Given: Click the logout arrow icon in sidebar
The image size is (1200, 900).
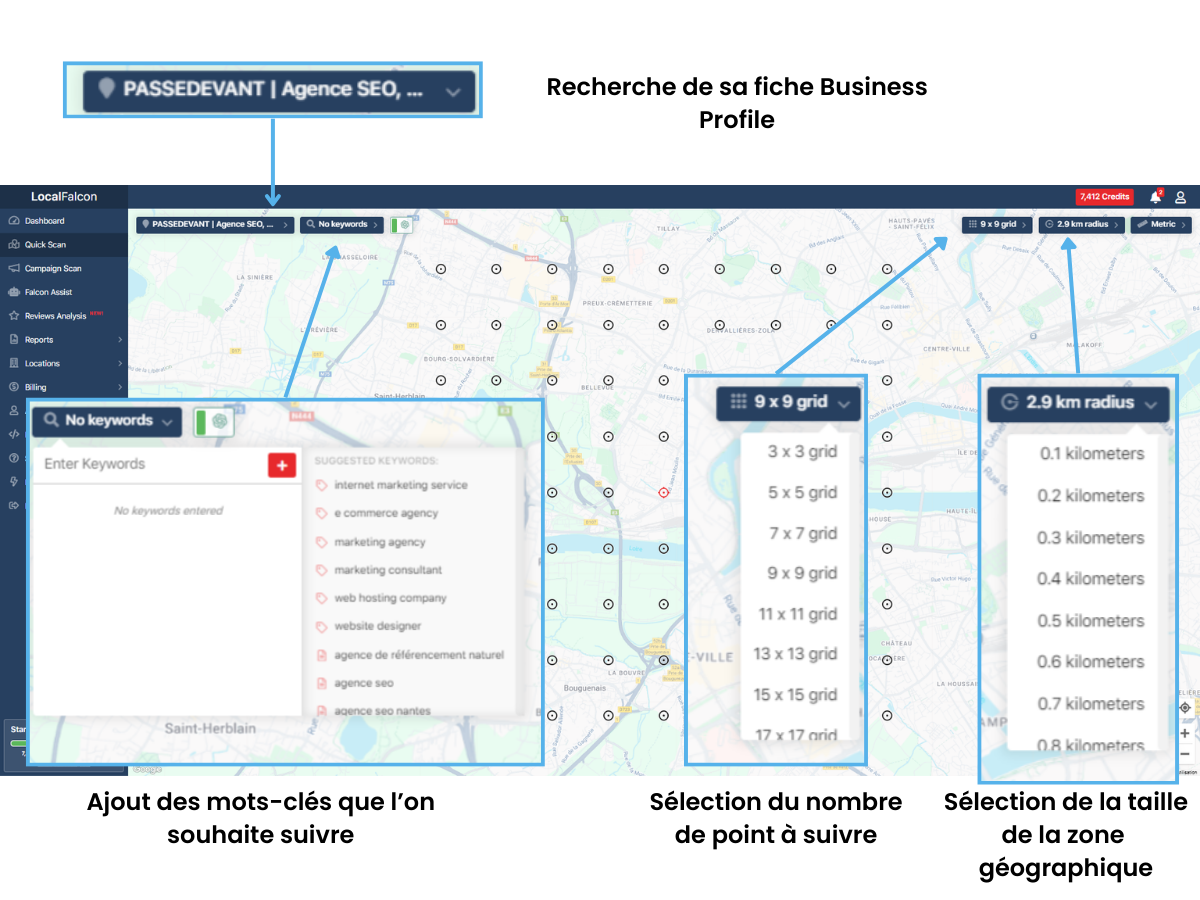Looking at the screenshot, I should tap(14, 505).
